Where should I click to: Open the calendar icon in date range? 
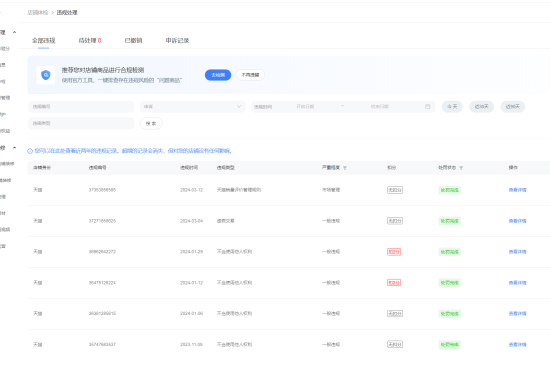click(x=428, y=107)
